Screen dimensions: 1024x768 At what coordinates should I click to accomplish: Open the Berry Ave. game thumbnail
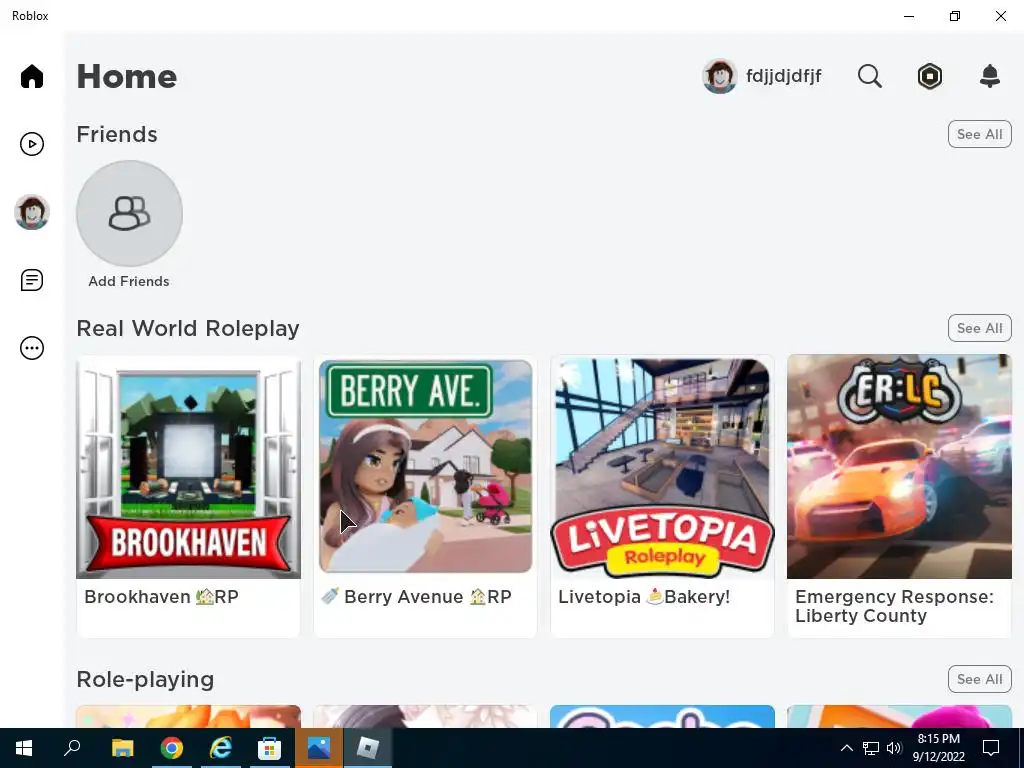(x=425, y=467)
